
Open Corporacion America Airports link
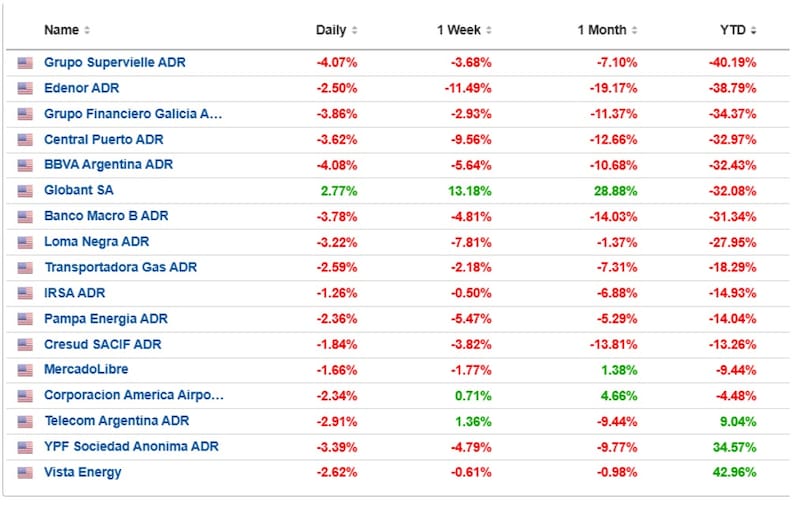tap(134, 395)
